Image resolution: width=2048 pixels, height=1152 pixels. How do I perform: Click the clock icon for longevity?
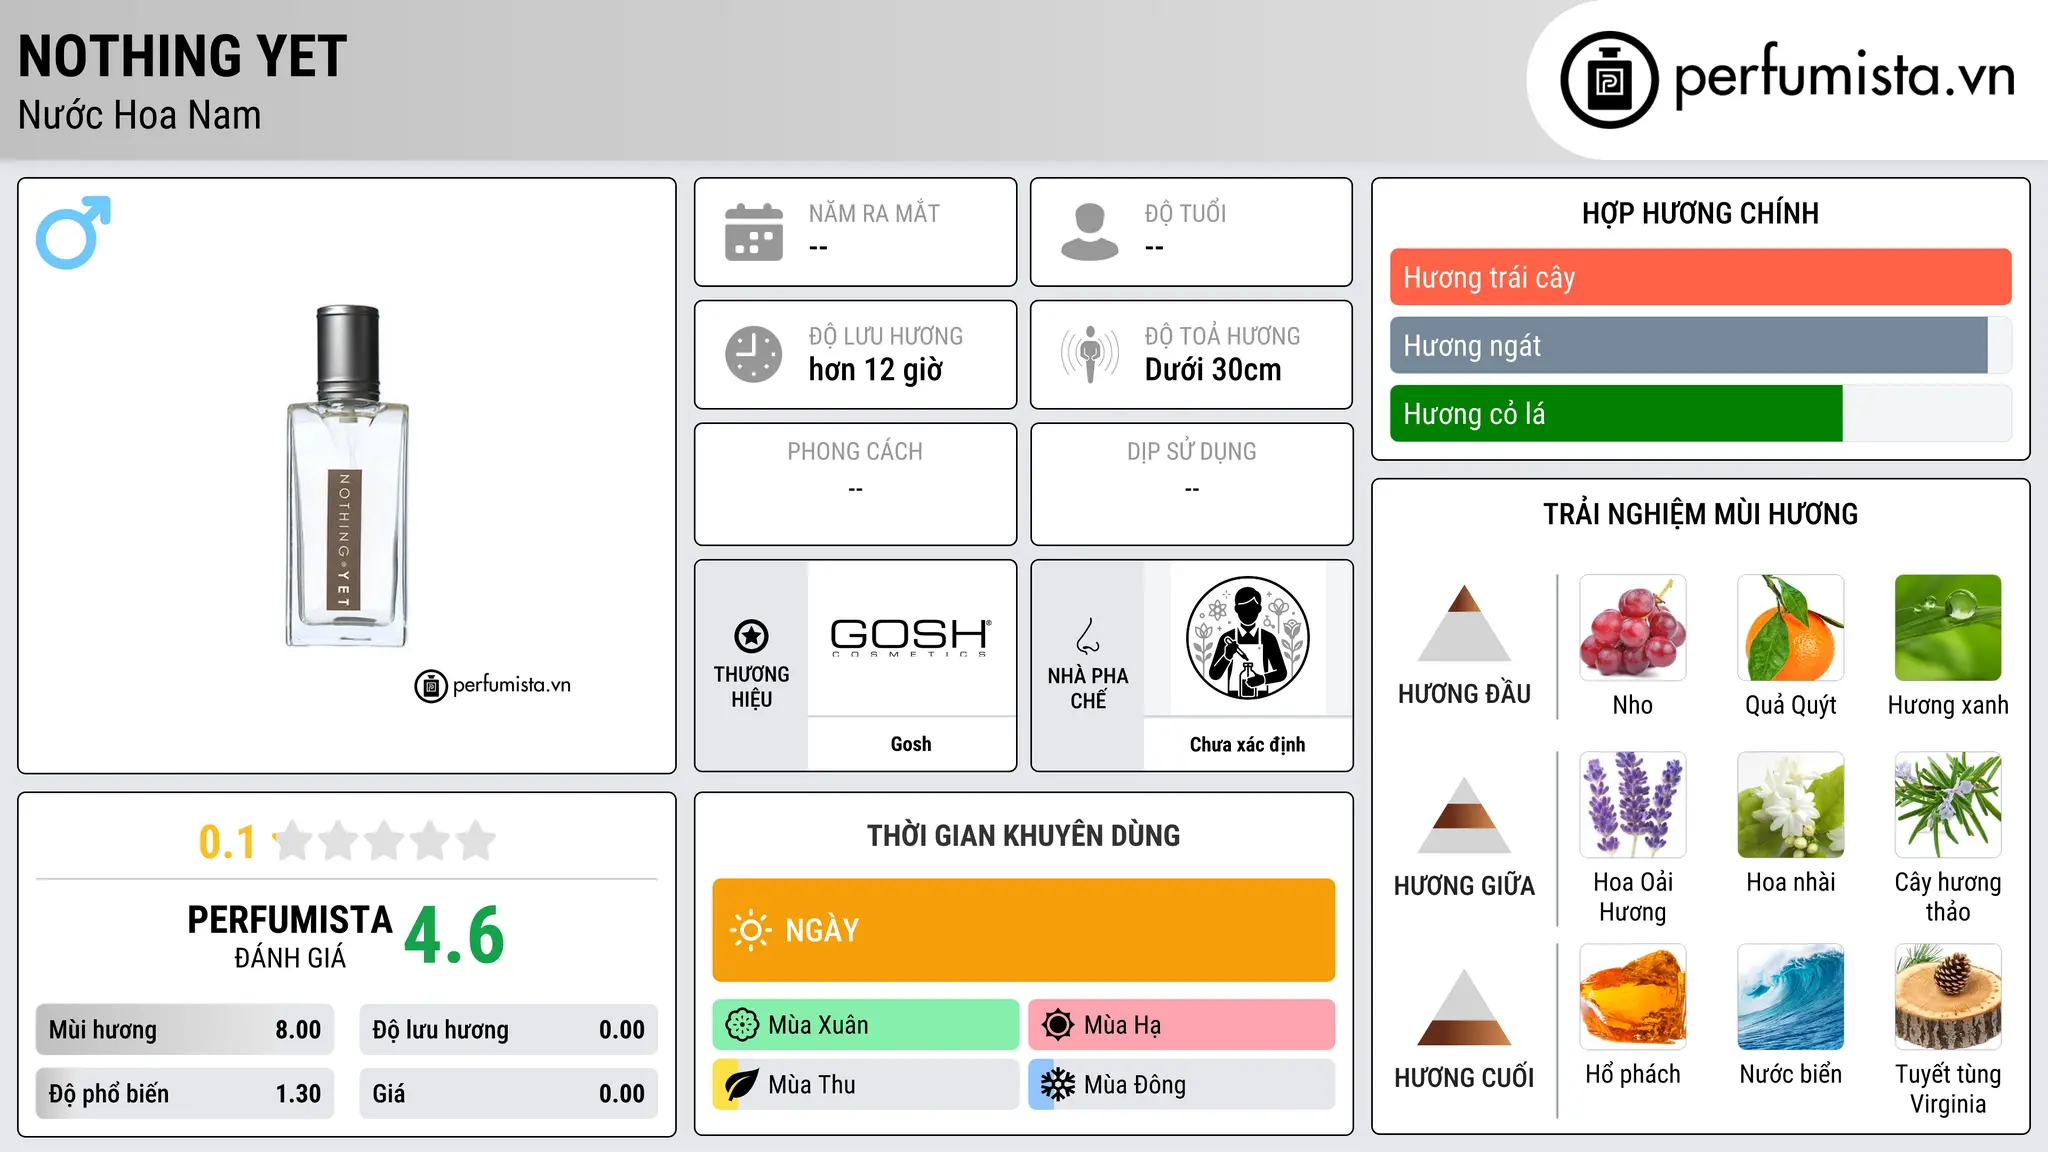click(x=754, y=354)
